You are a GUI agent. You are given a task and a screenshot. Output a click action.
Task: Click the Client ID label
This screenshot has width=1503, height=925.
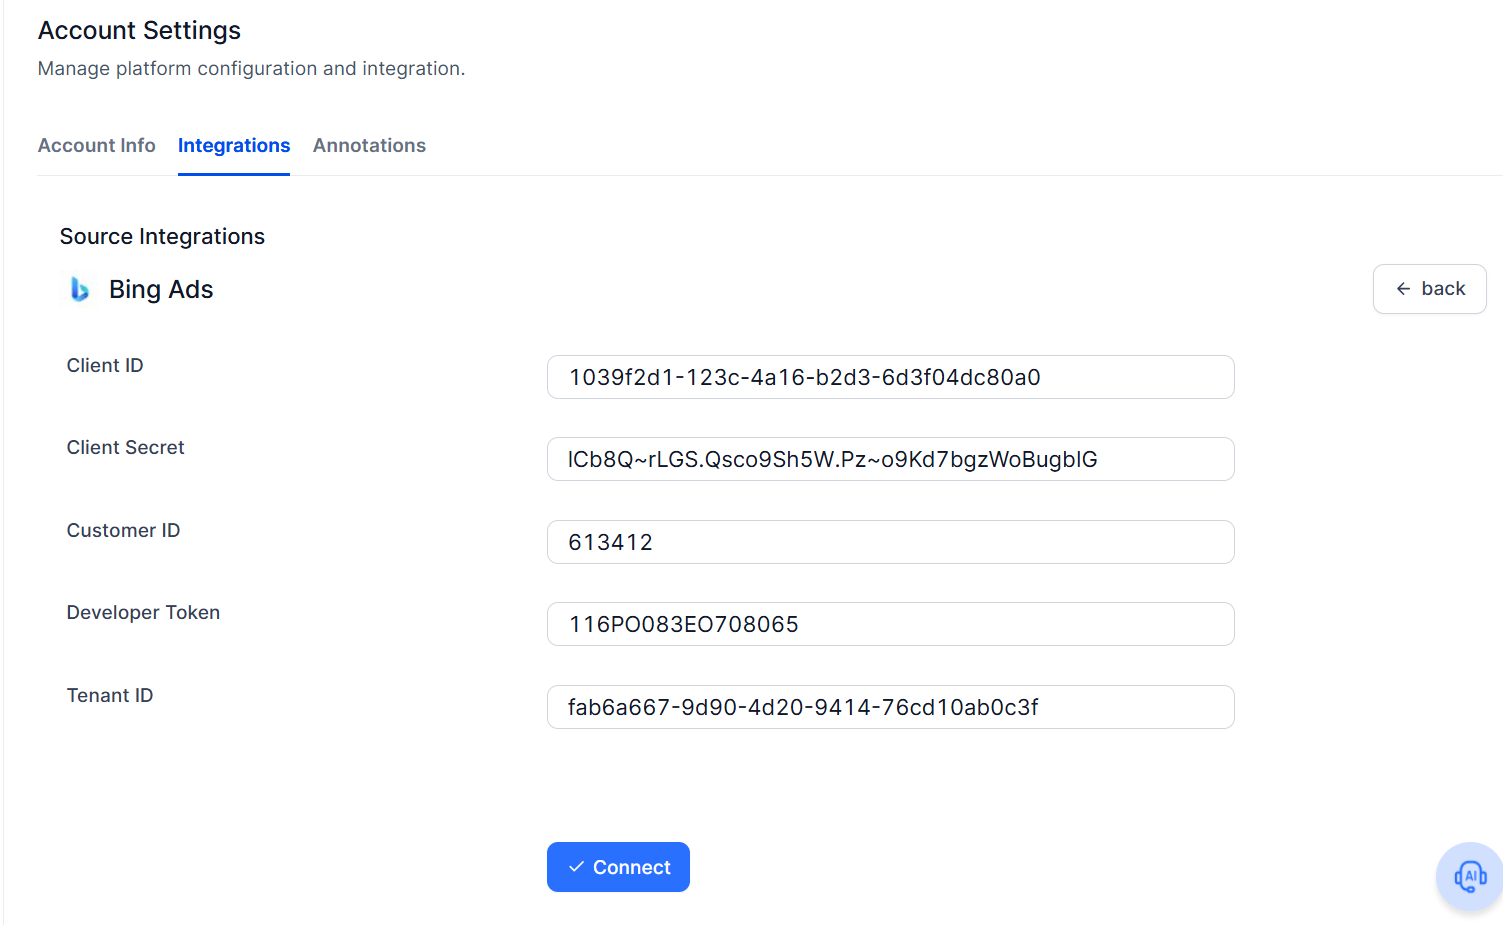click(105, 366)
